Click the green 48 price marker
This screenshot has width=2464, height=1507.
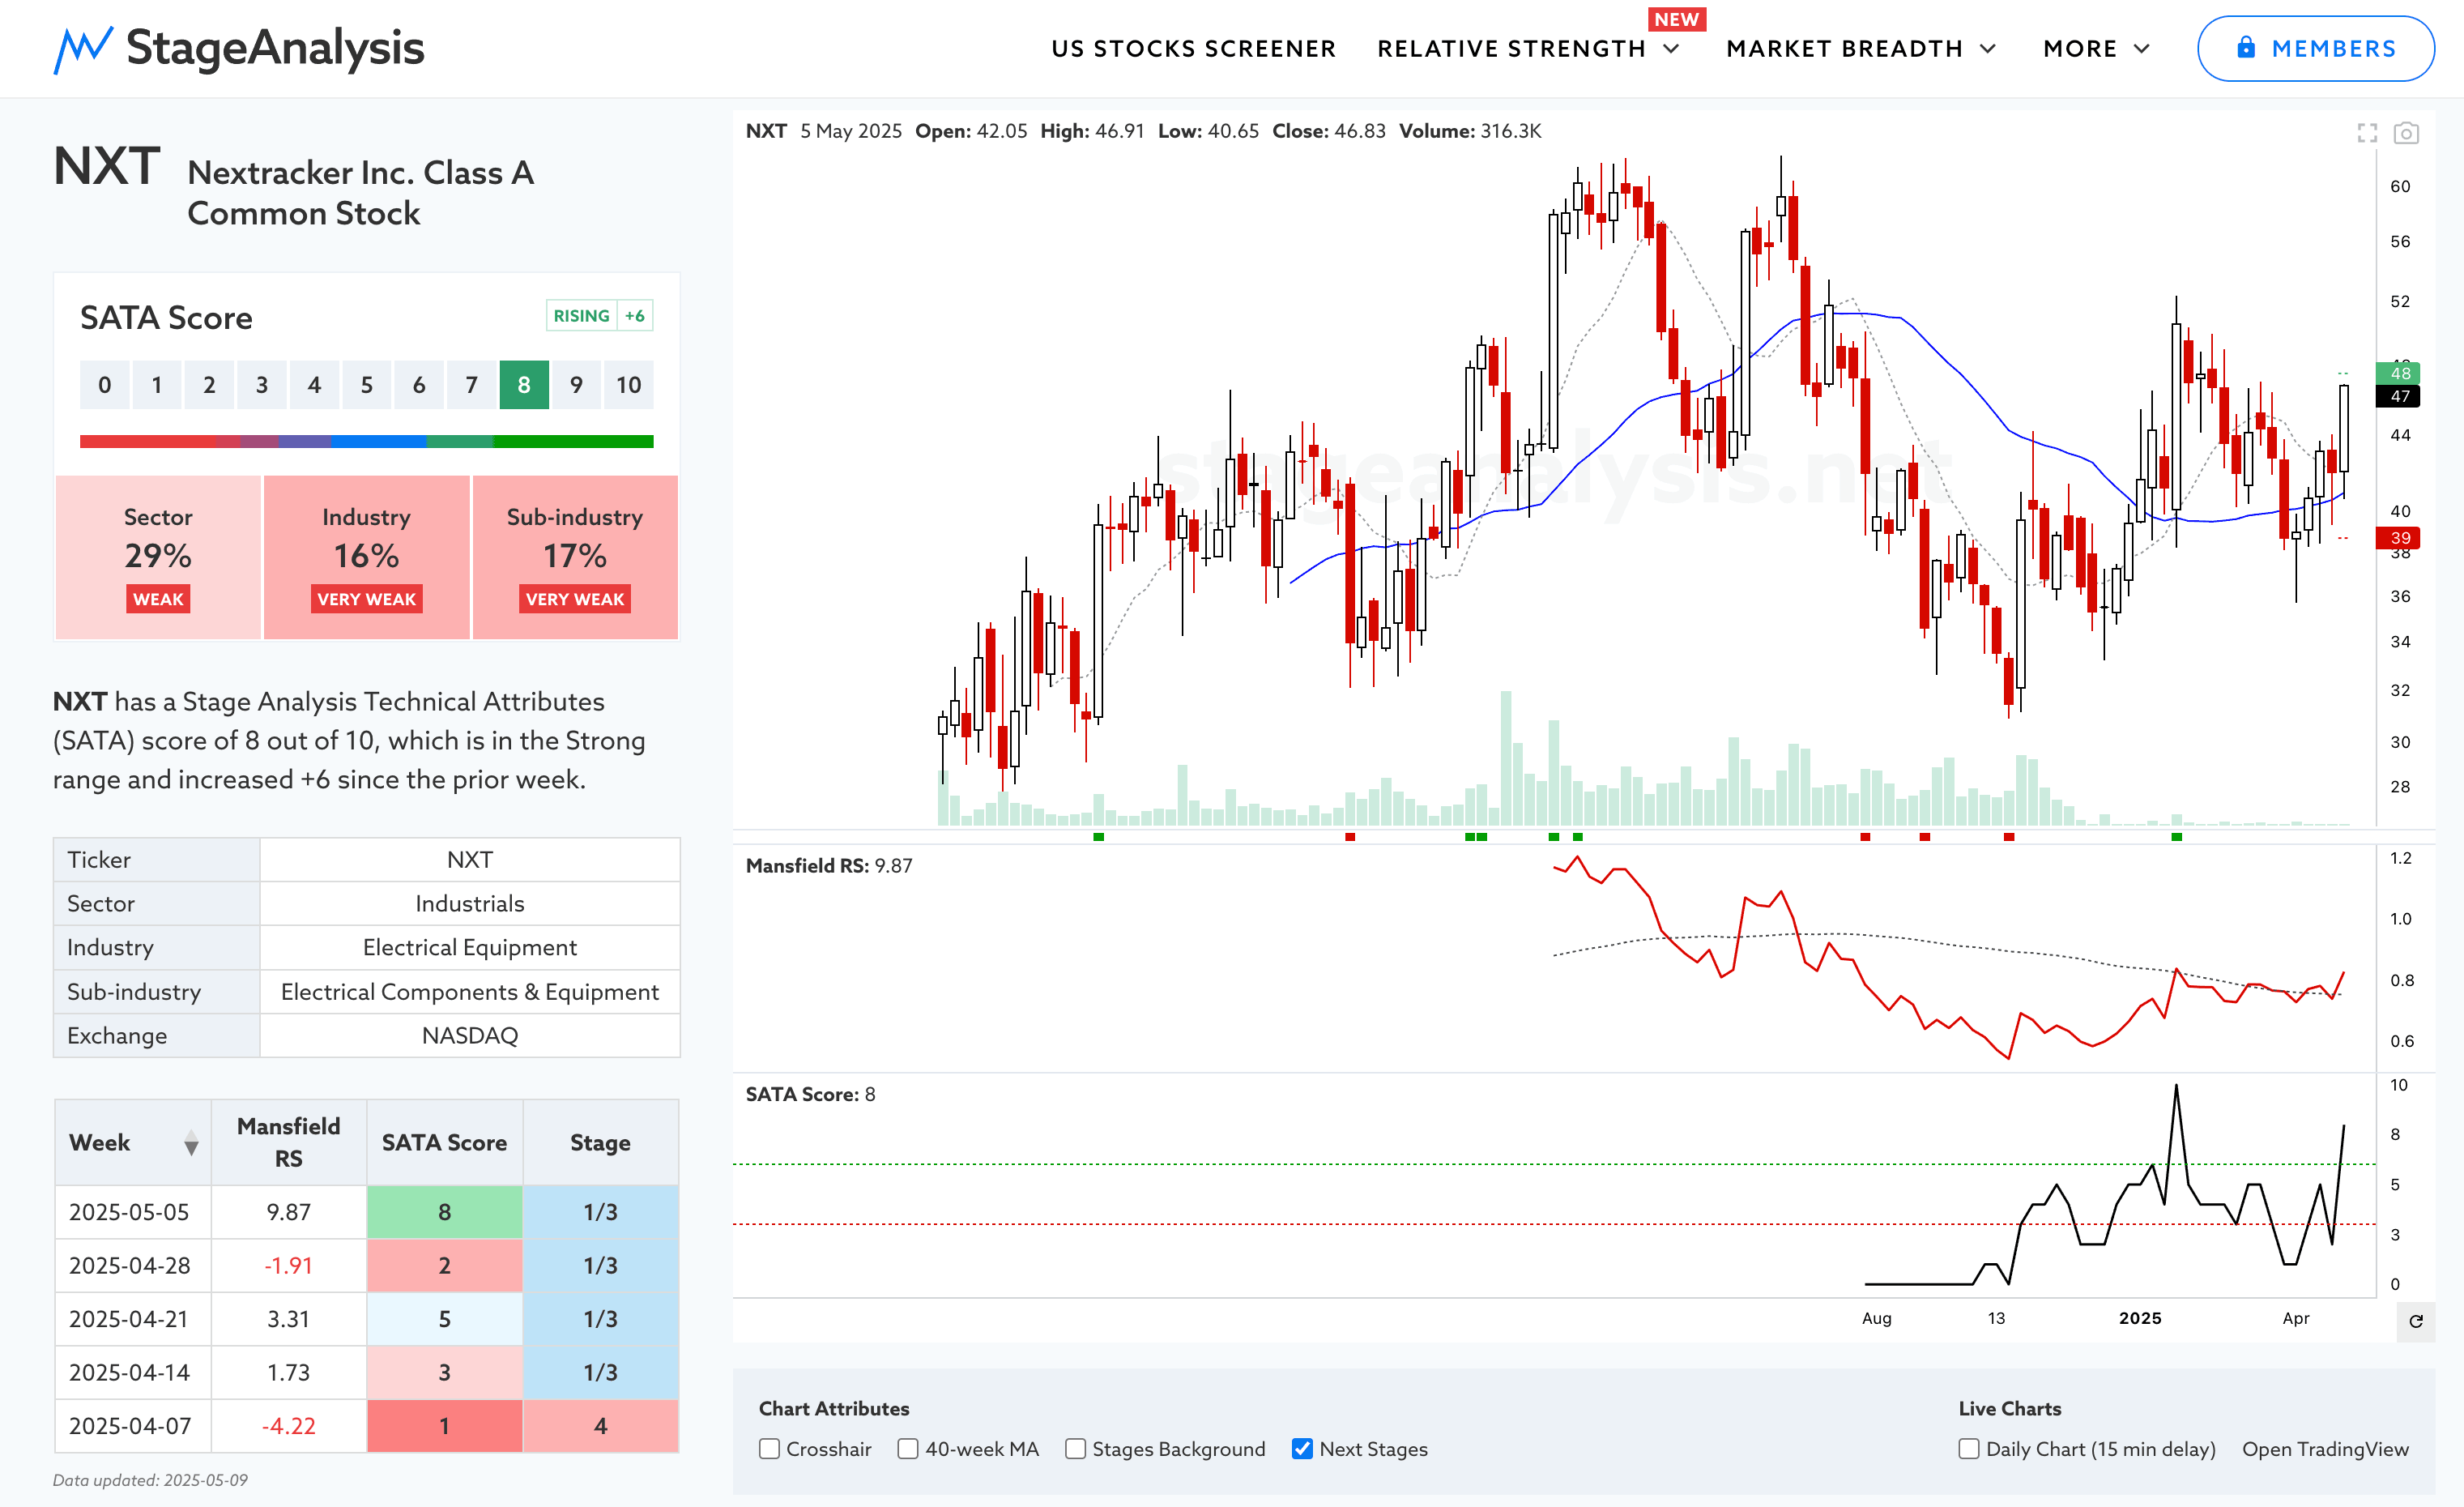point(2399,373)
